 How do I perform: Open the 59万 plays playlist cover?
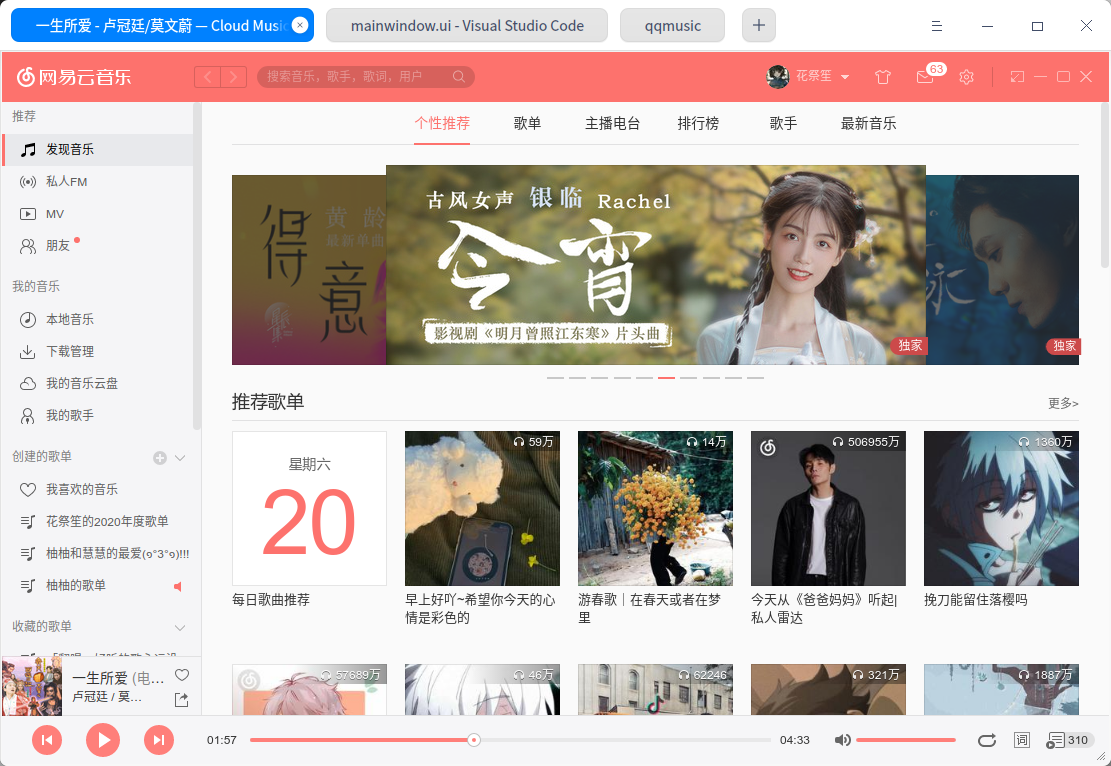pyautogui.click(x=482, y=508)
